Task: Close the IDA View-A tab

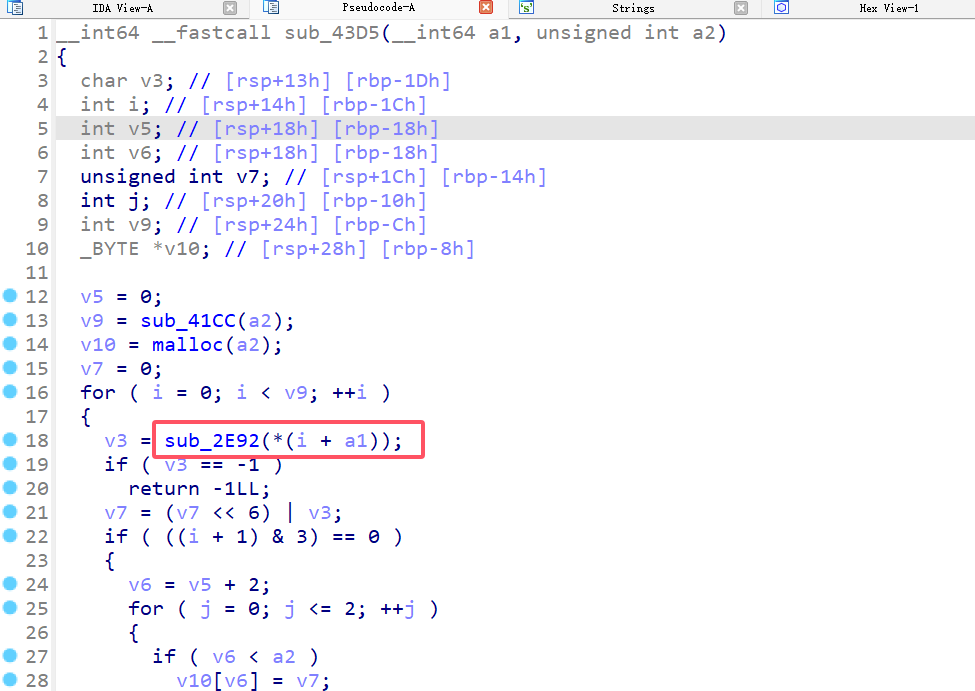Action: [x=230, y=8]
